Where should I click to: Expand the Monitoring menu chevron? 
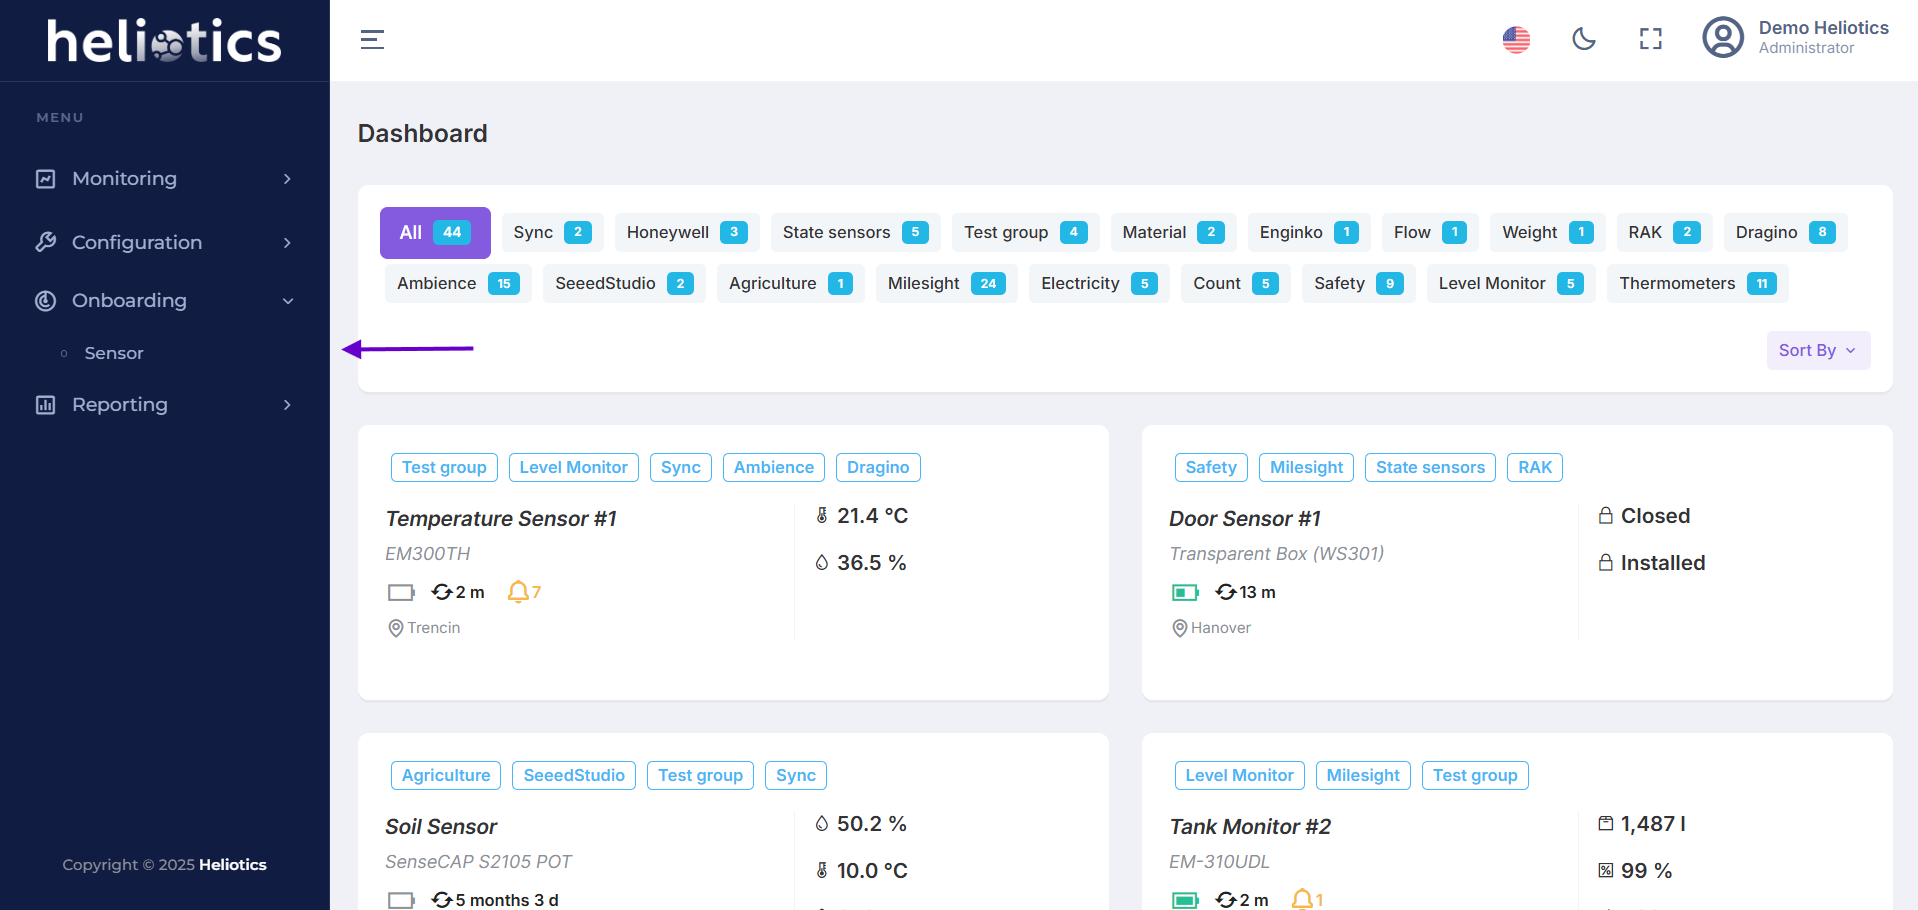coord(287,179)
